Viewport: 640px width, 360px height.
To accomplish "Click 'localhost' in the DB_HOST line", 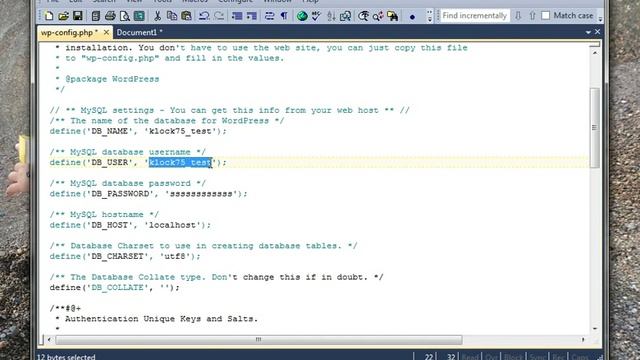I will 172,225.
